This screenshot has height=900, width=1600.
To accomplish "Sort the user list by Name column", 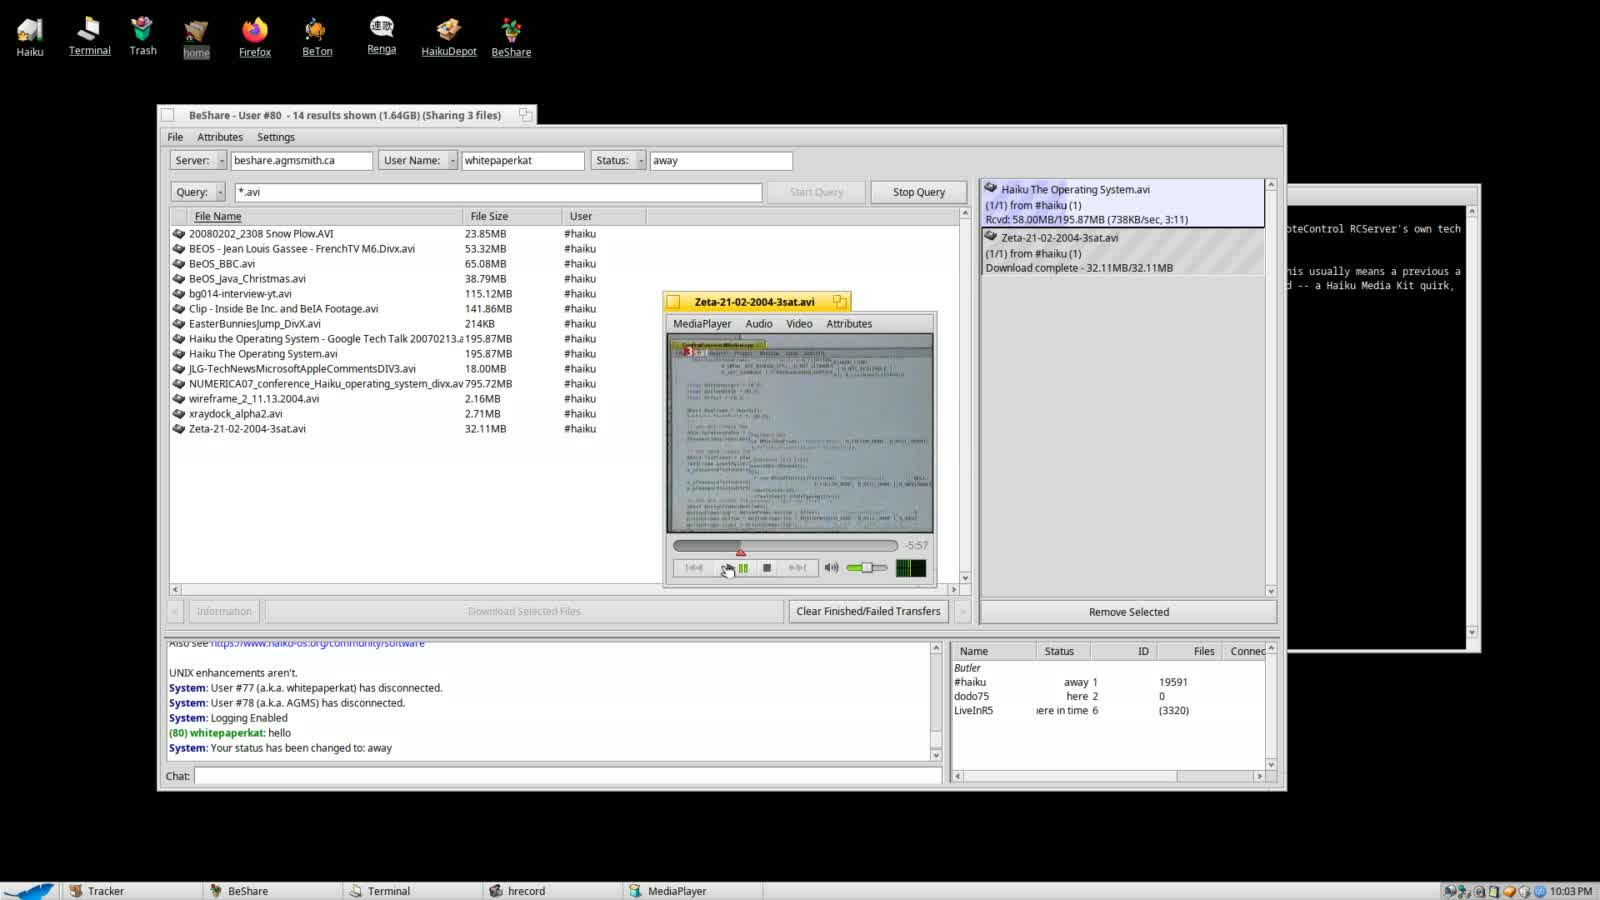I will click(992, 651).
